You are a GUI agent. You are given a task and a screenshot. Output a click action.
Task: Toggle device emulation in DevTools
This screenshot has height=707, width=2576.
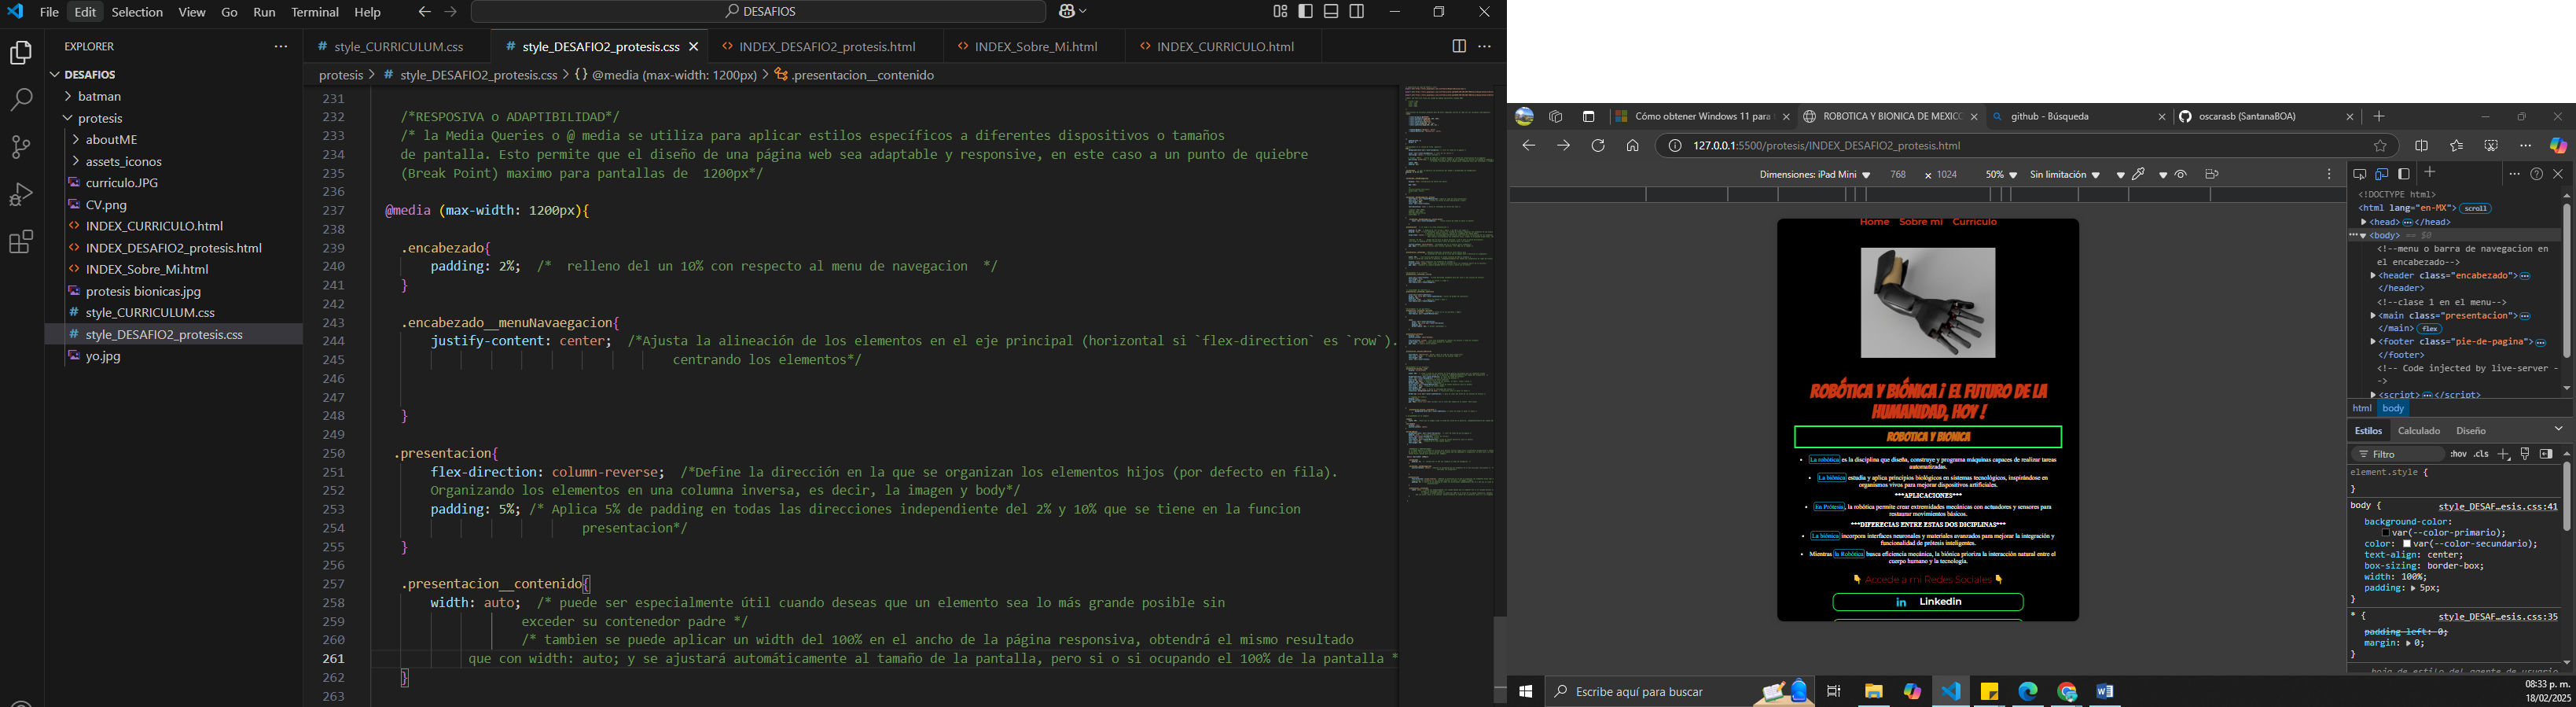coord(2382,174)
